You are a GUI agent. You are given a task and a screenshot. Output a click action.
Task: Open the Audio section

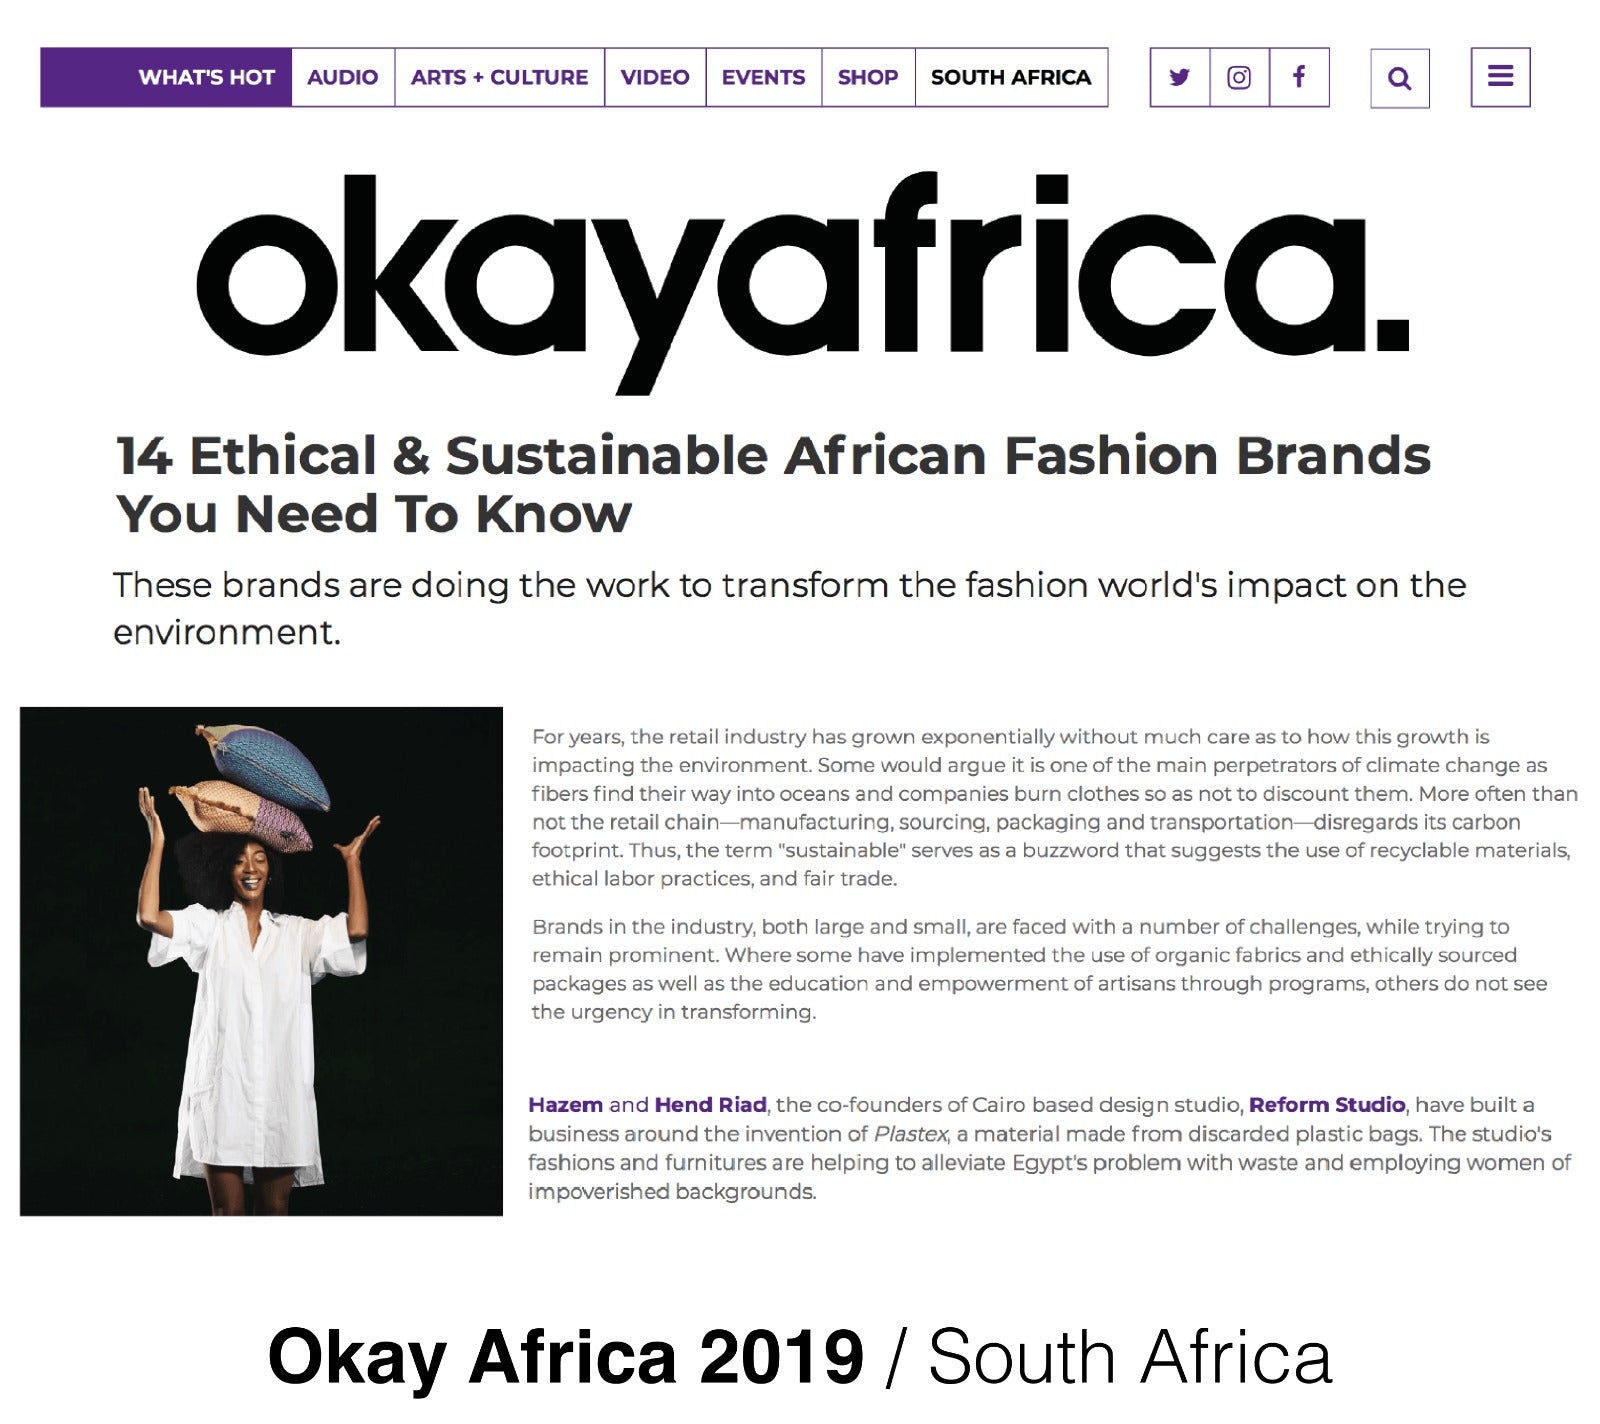342,77
